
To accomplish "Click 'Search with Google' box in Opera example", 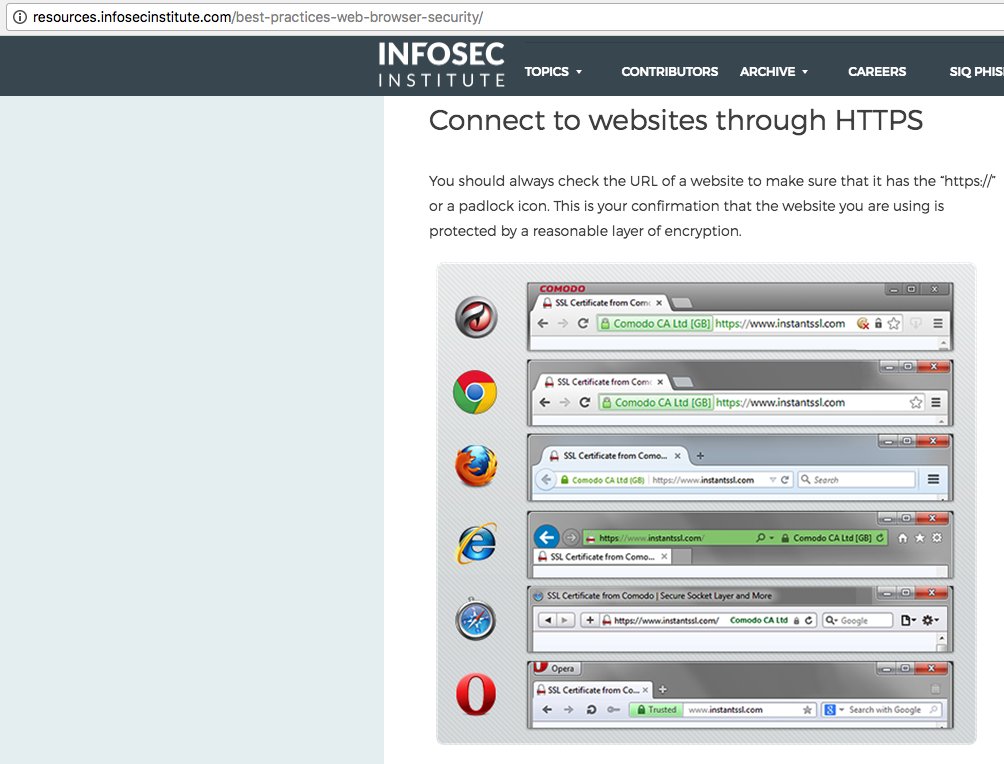I will [882, 710].
